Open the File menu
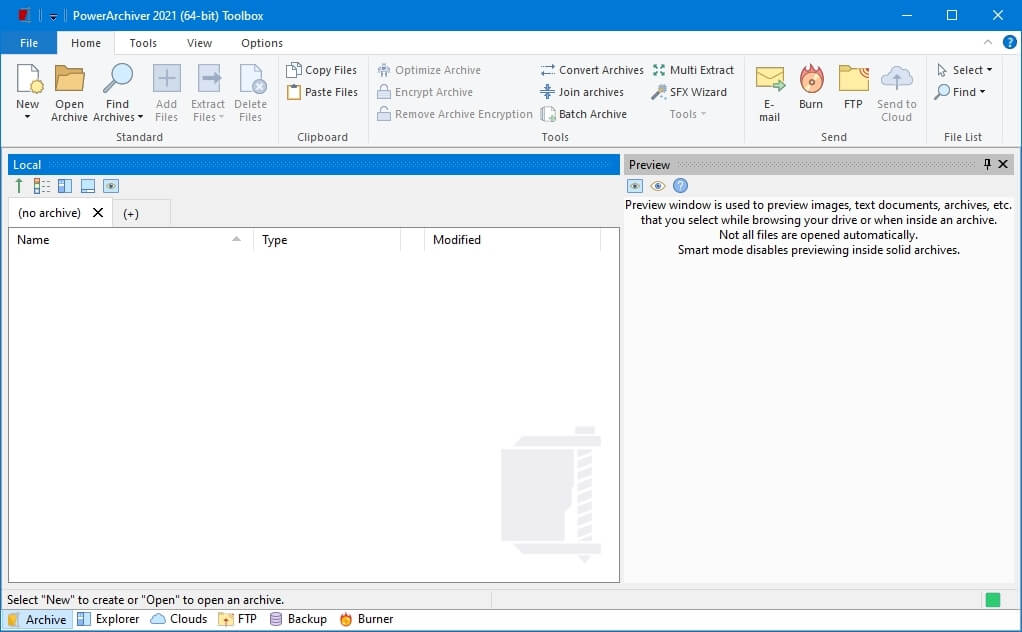The image size is (1022, 632). (x=29, y=43)
